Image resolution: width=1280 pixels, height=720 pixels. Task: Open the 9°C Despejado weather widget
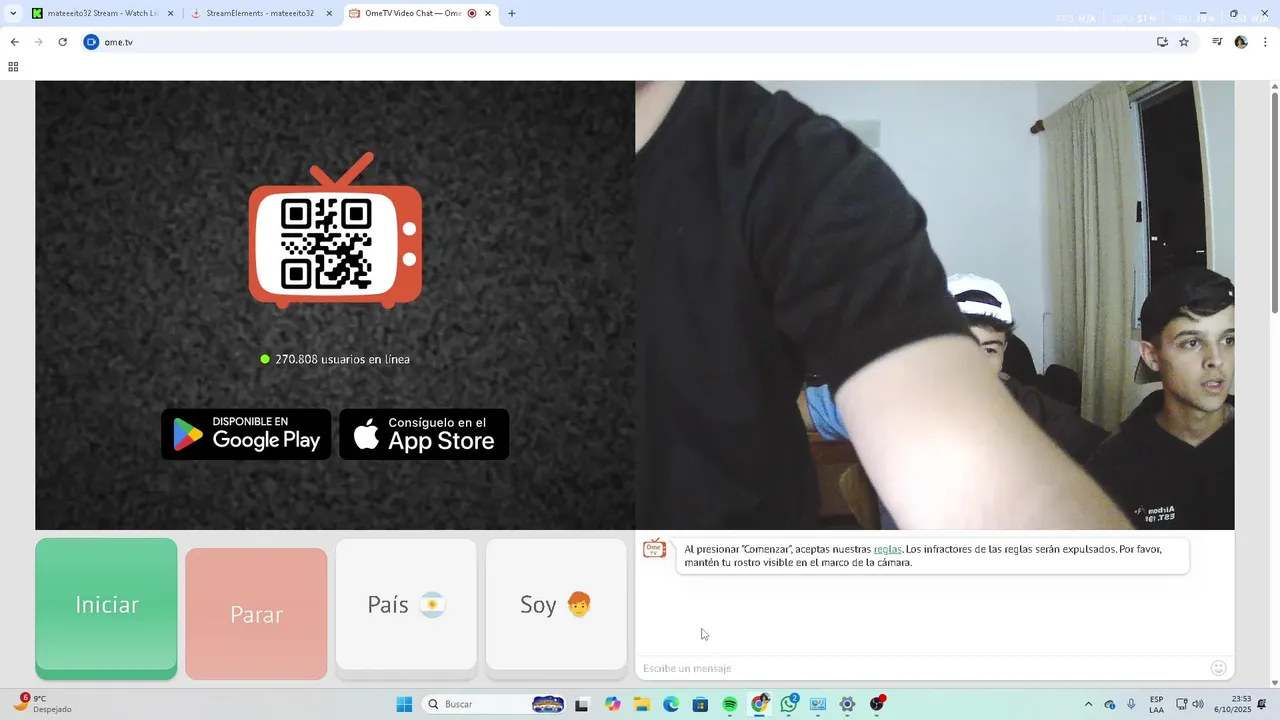pos(40,704)
